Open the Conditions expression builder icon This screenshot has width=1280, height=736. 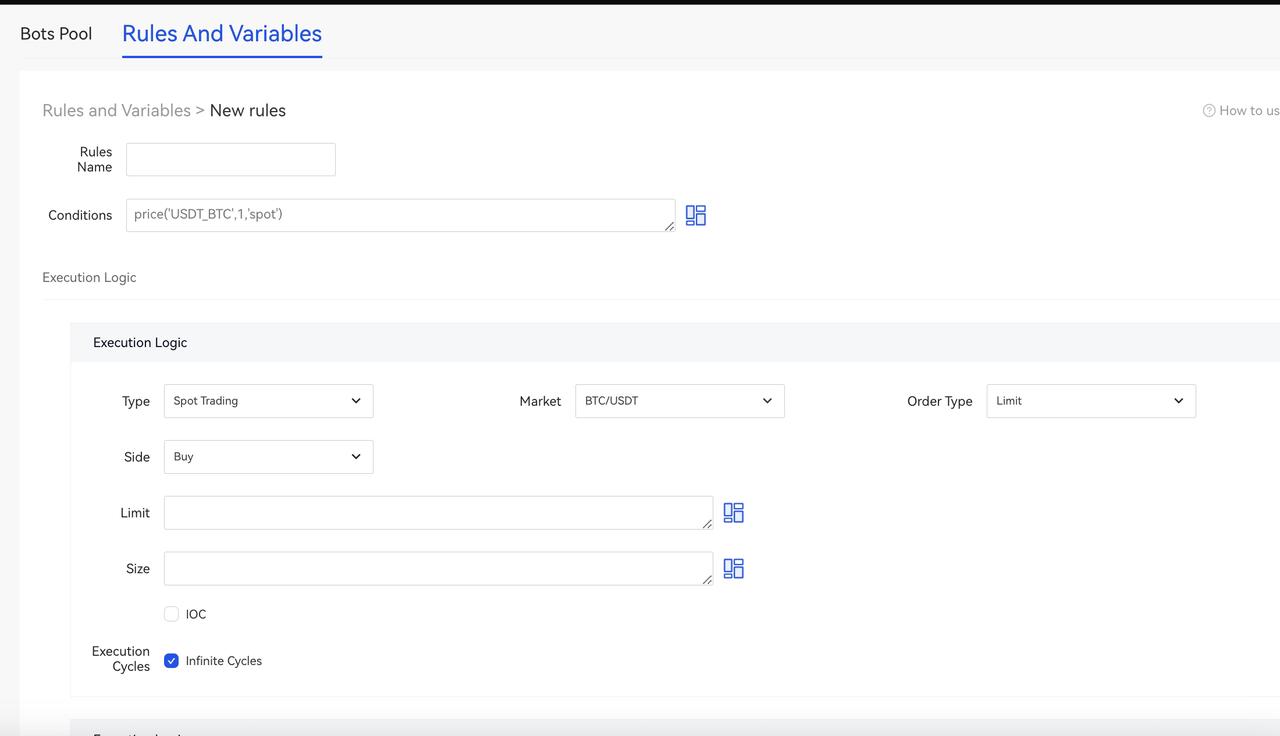(696, 215)
